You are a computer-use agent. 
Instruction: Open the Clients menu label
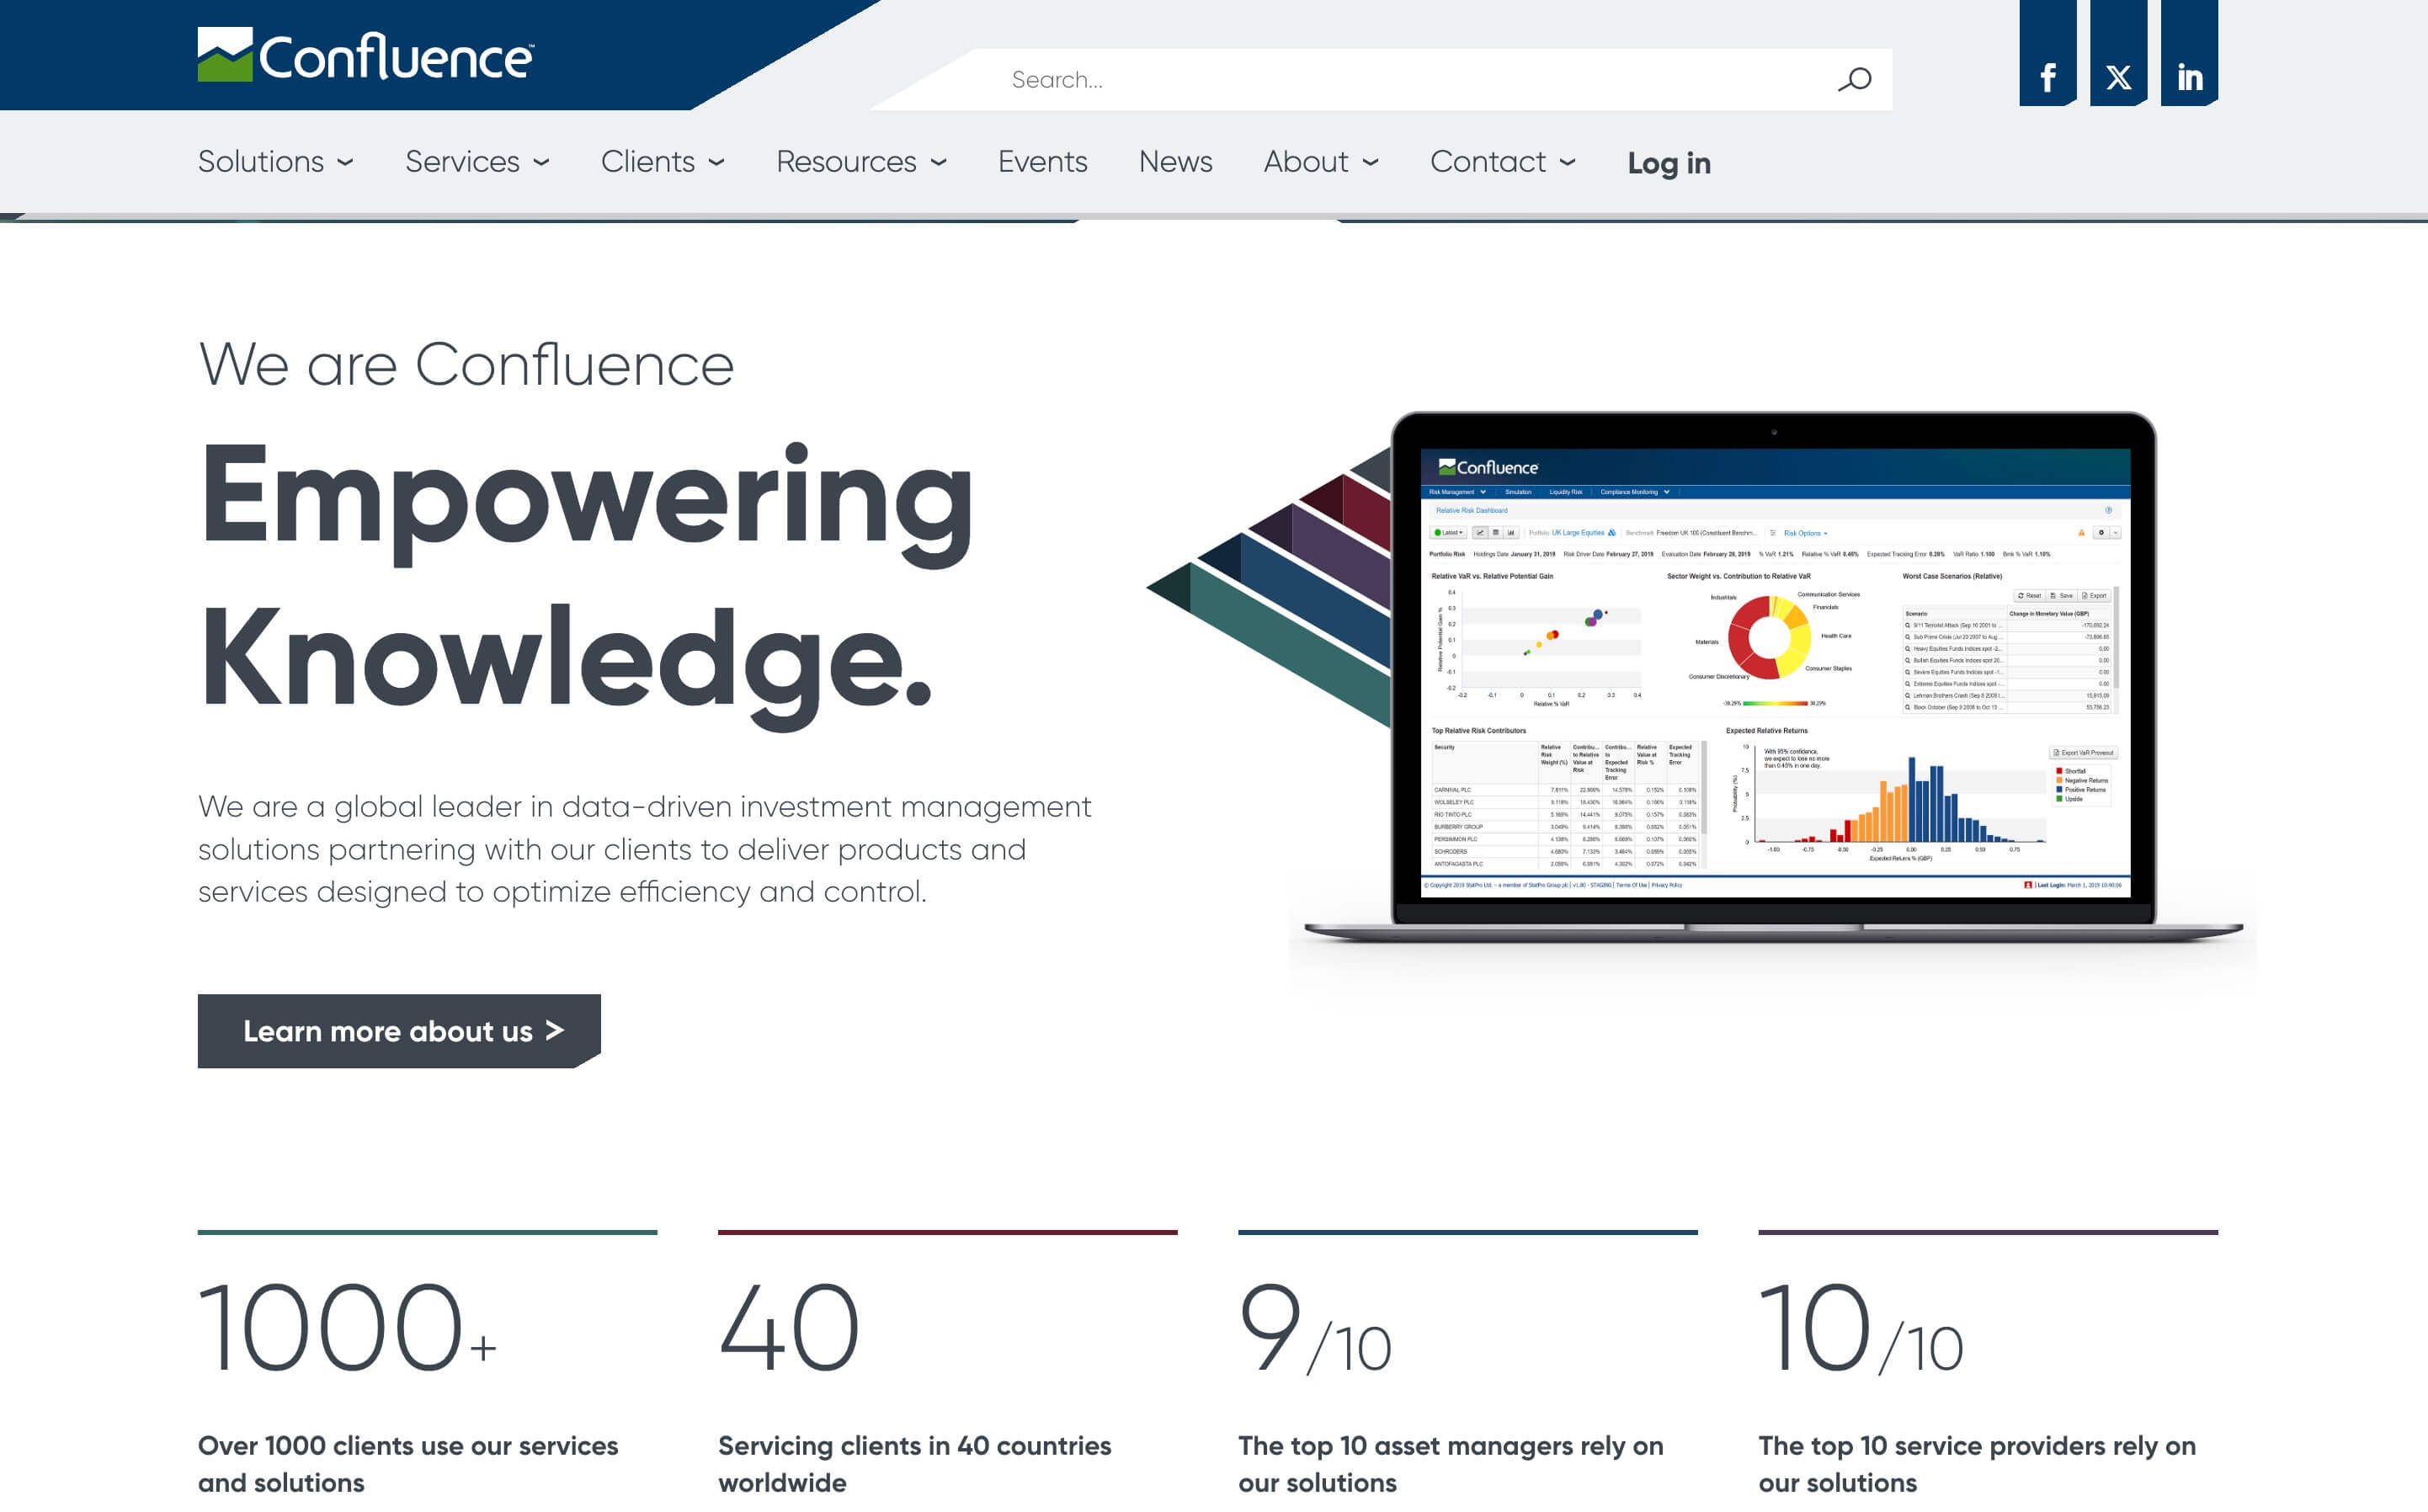[647, 161]
